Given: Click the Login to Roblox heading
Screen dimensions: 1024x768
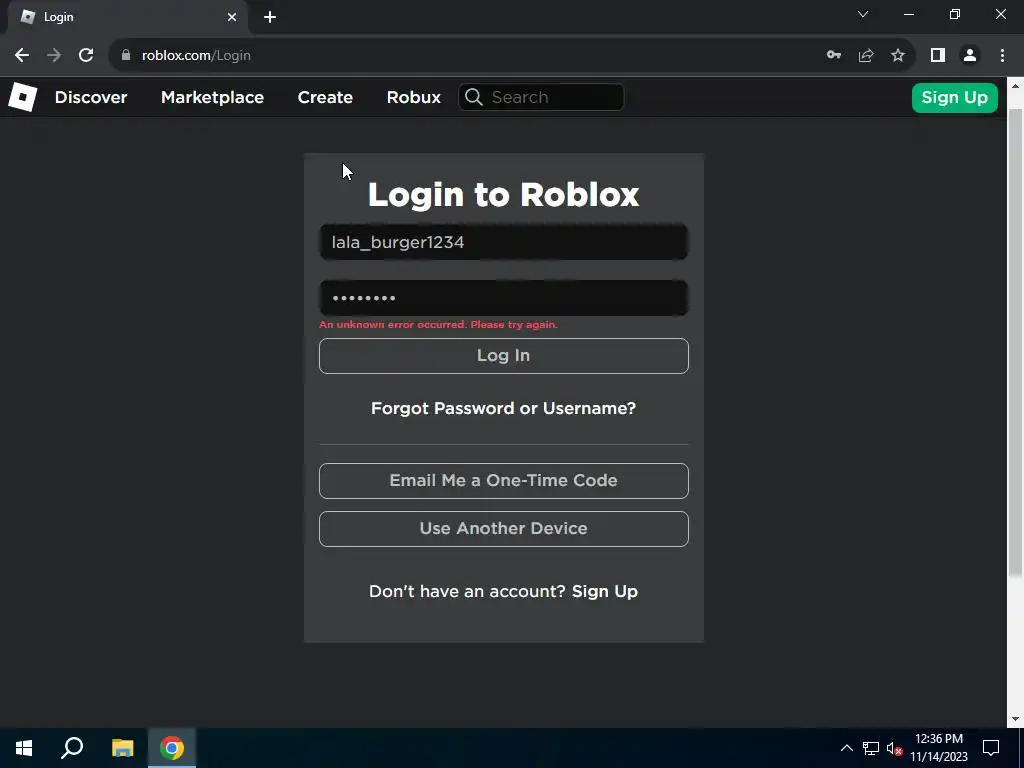Looking at the screenshot, I should click(x=504, y=195).
